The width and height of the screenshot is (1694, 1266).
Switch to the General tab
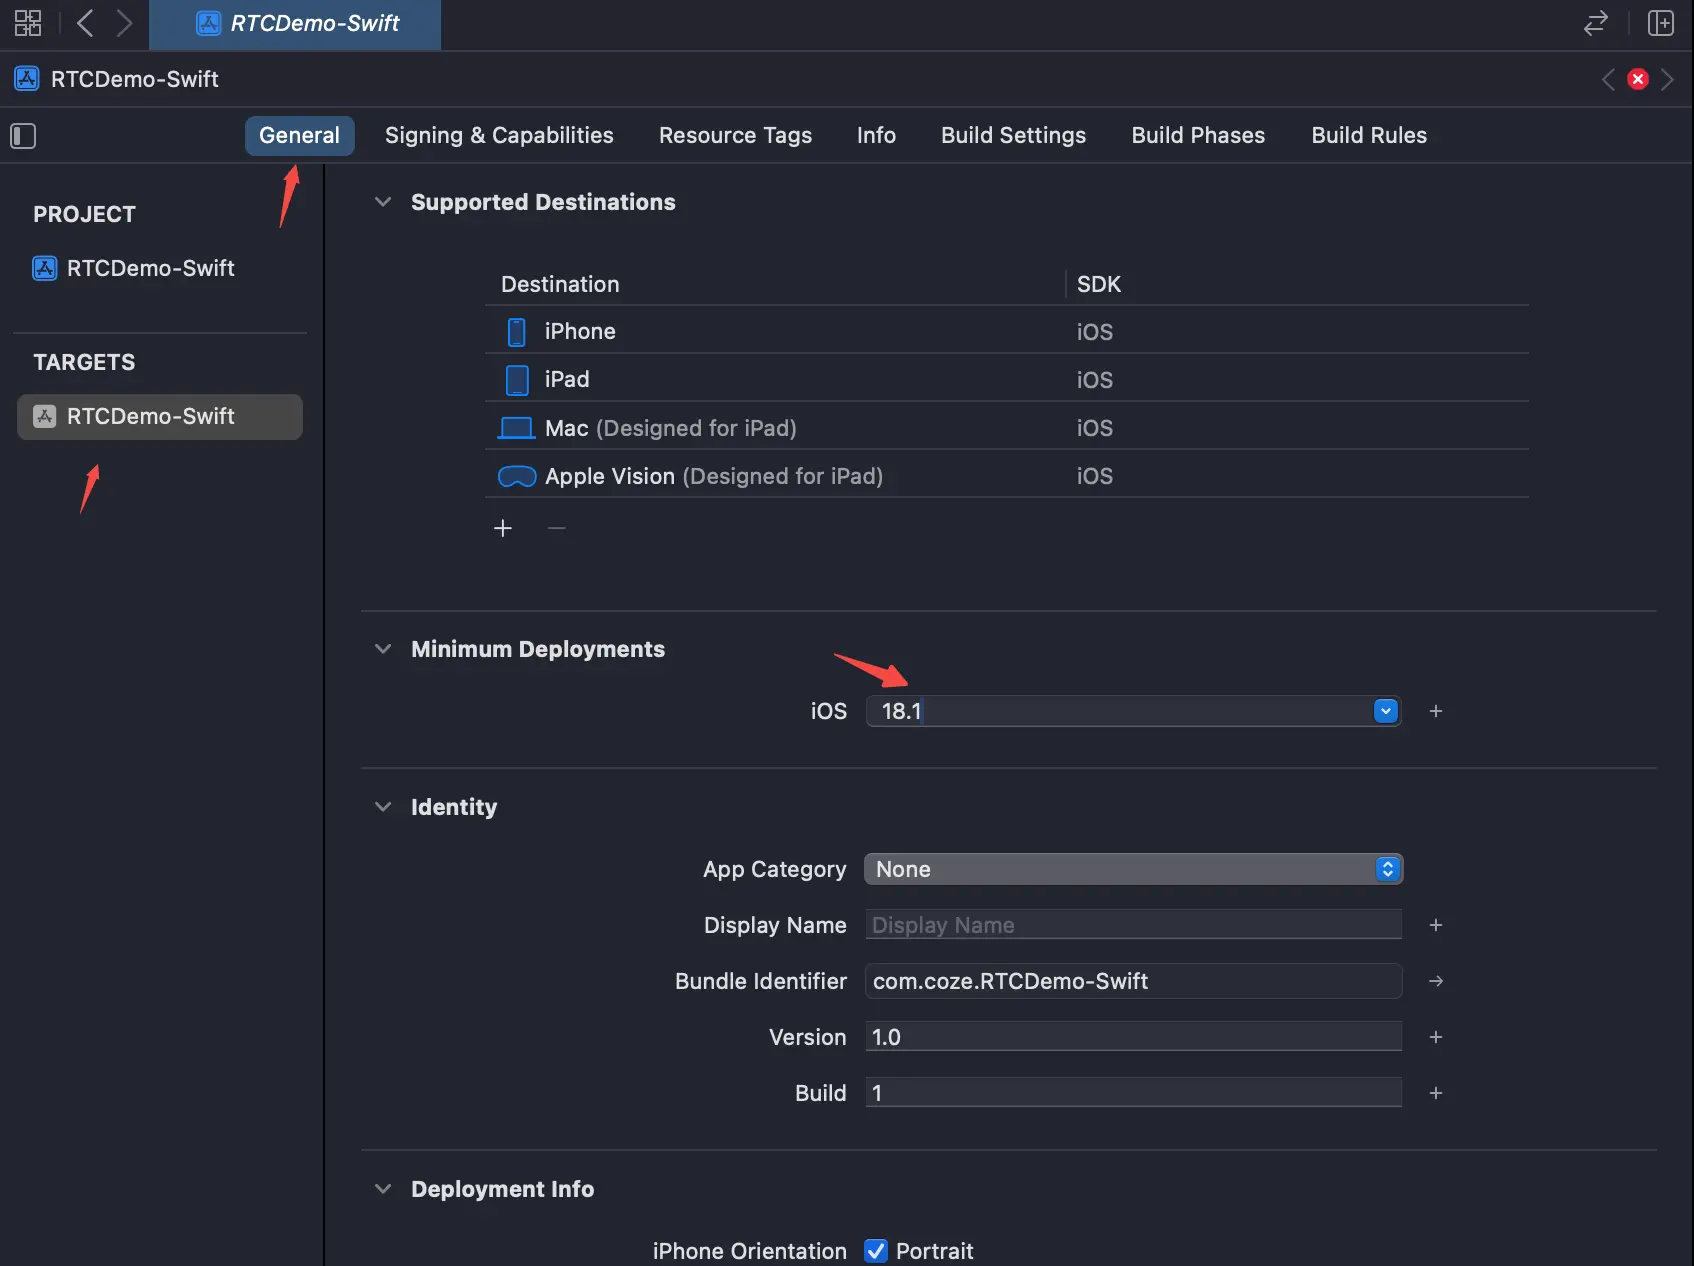(299, 136)
